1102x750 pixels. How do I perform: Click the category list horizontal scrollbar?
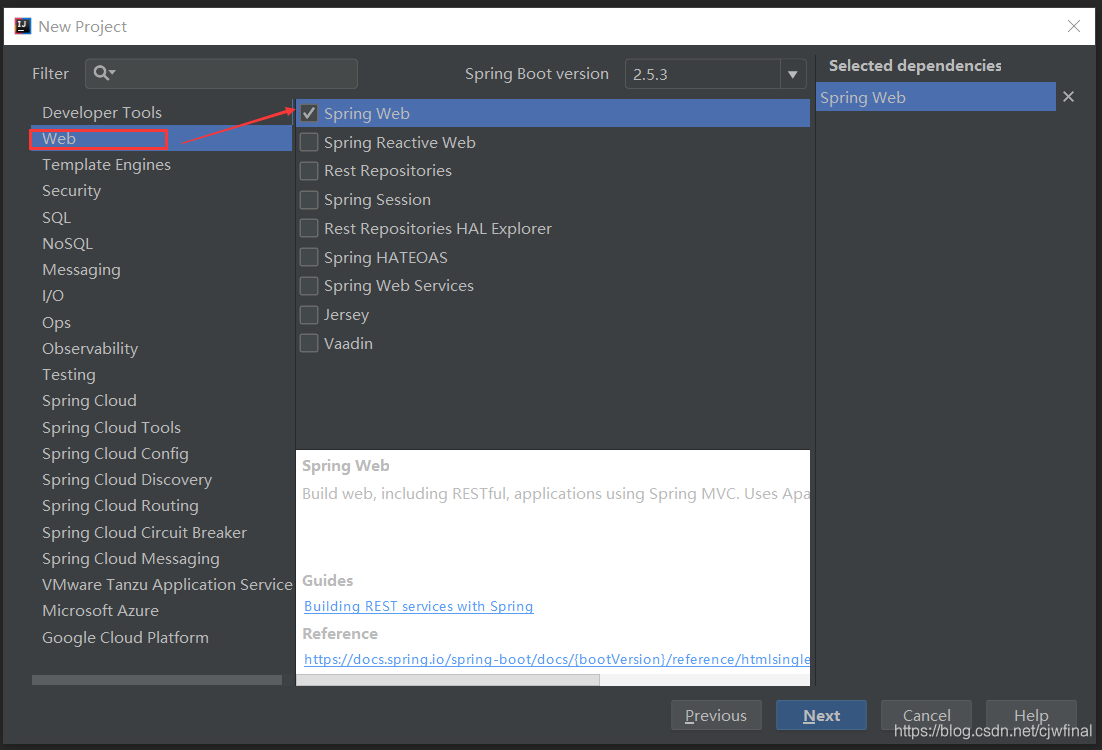click(157, 680)
